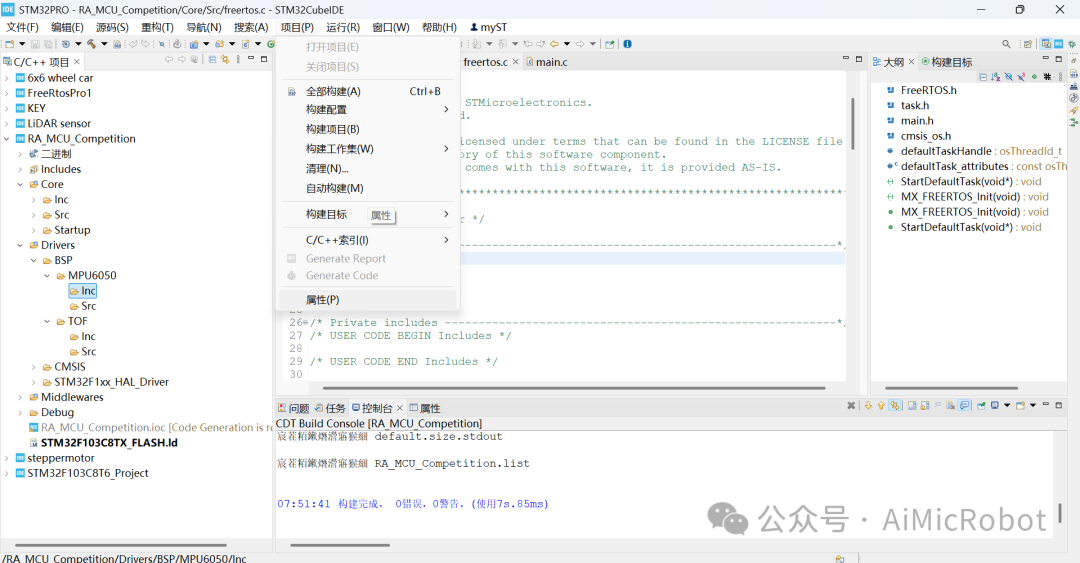The width and height of the screenshot is (1080, 563).
Task: Select defaultTaskHandle in outline
Action: [974, 152]
